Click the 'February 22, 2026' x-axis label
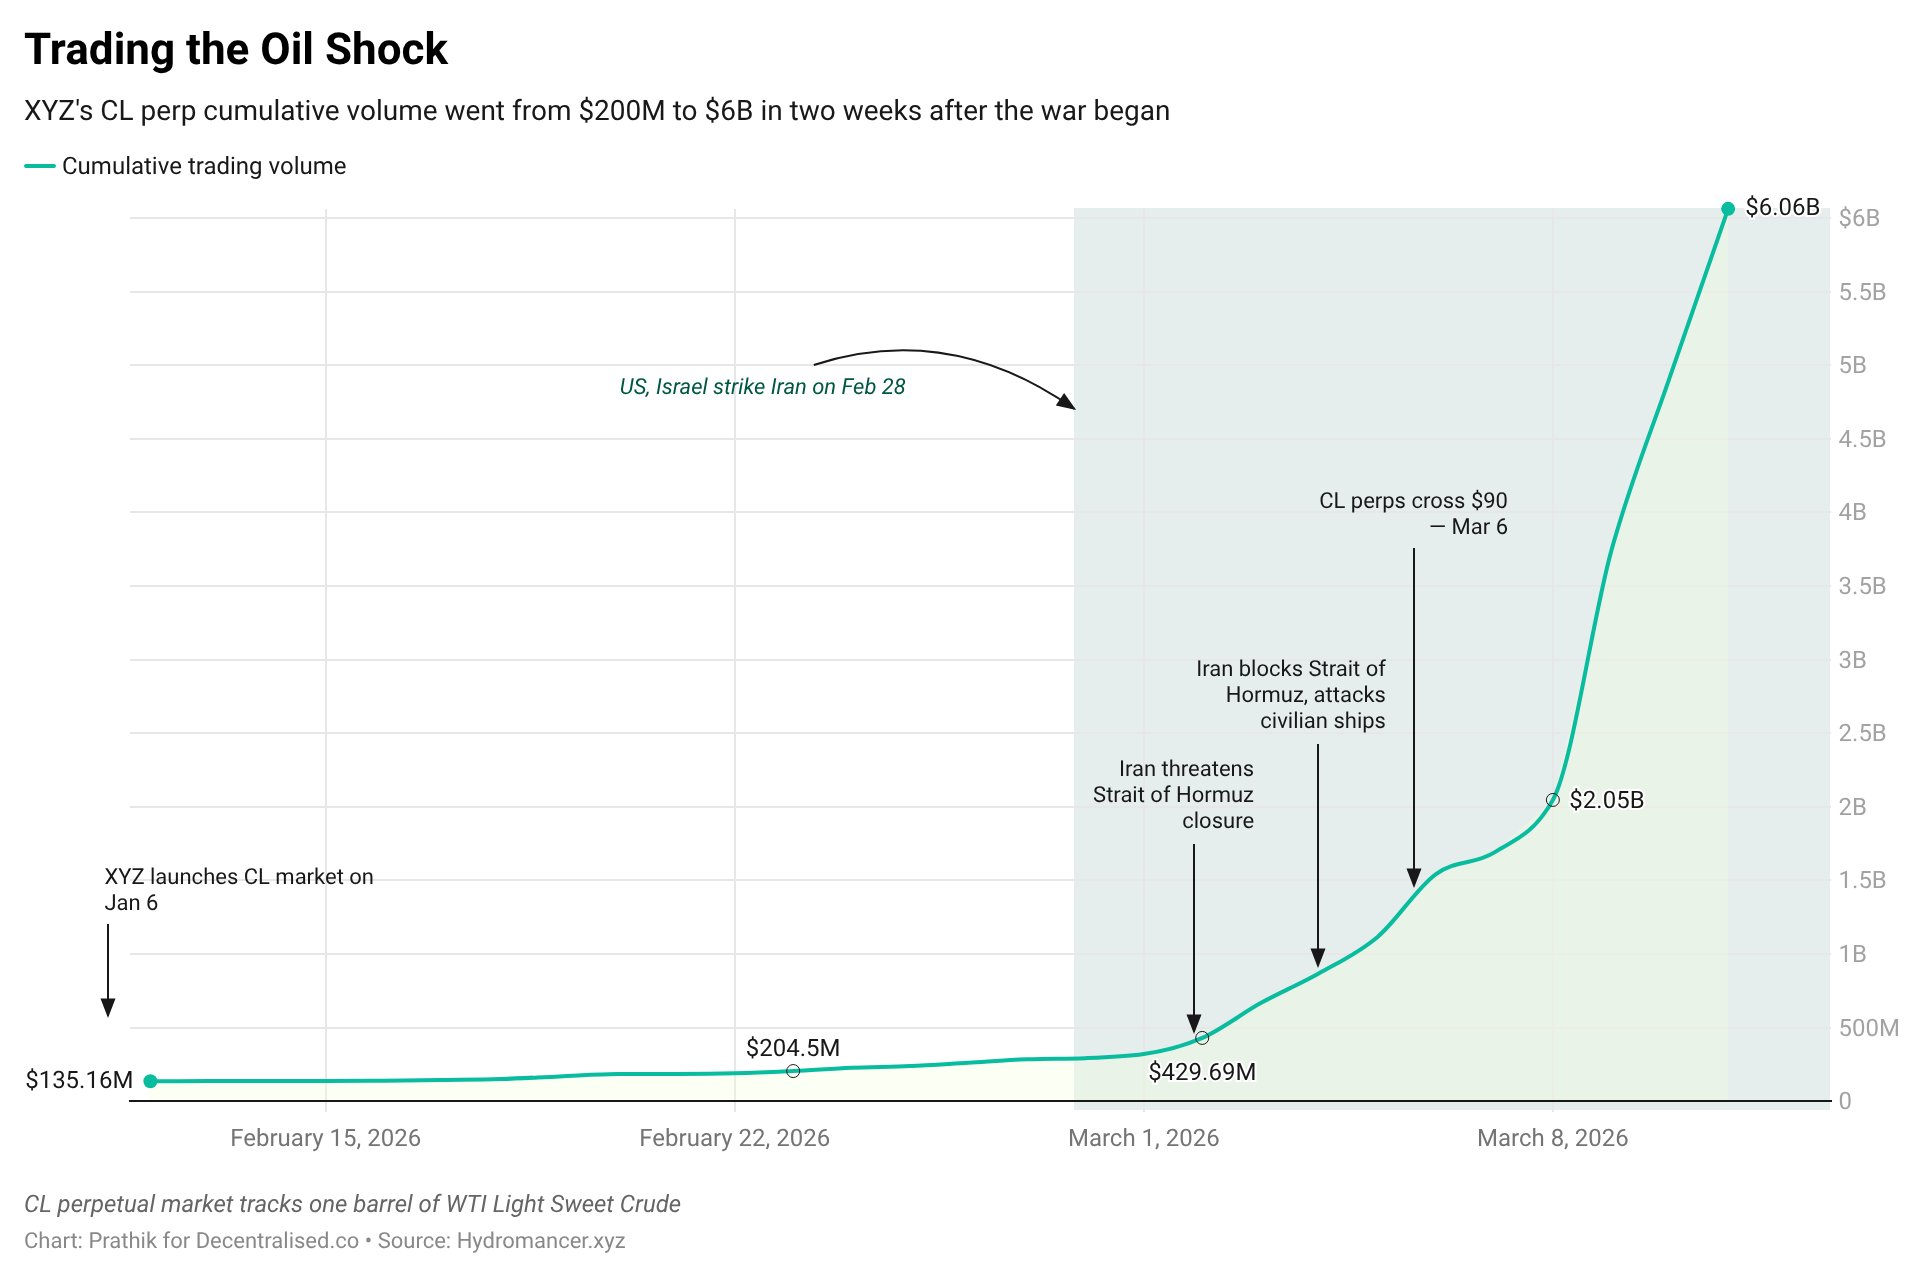Image resolution: width=1928 pixels, height=1280 pixels. [734, 1138]
